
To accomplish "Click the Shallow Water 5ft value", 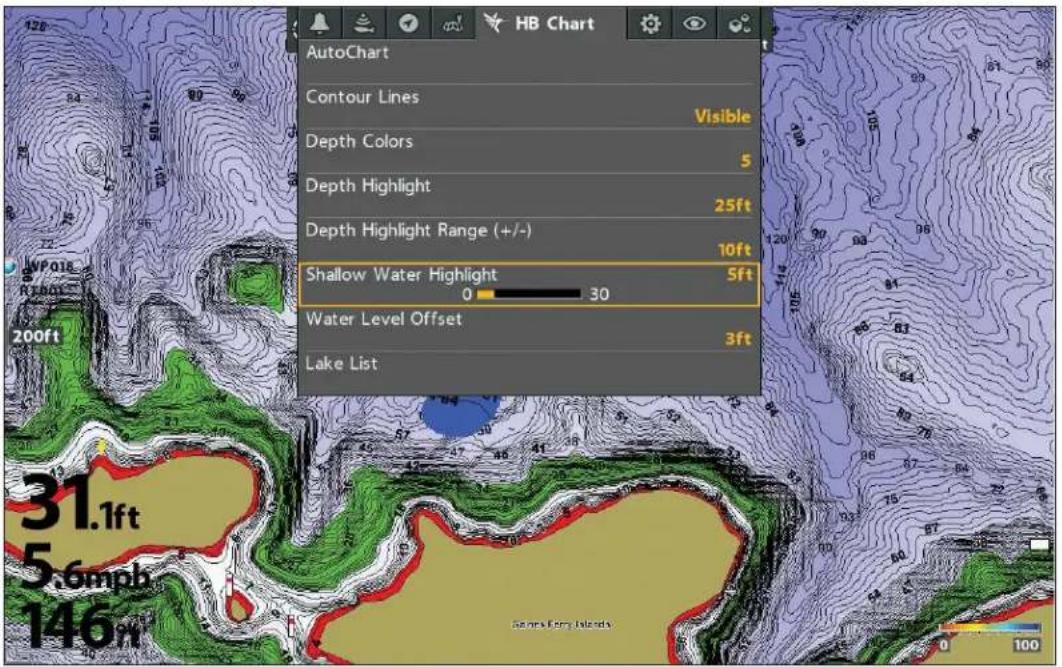I will point(739,274).
